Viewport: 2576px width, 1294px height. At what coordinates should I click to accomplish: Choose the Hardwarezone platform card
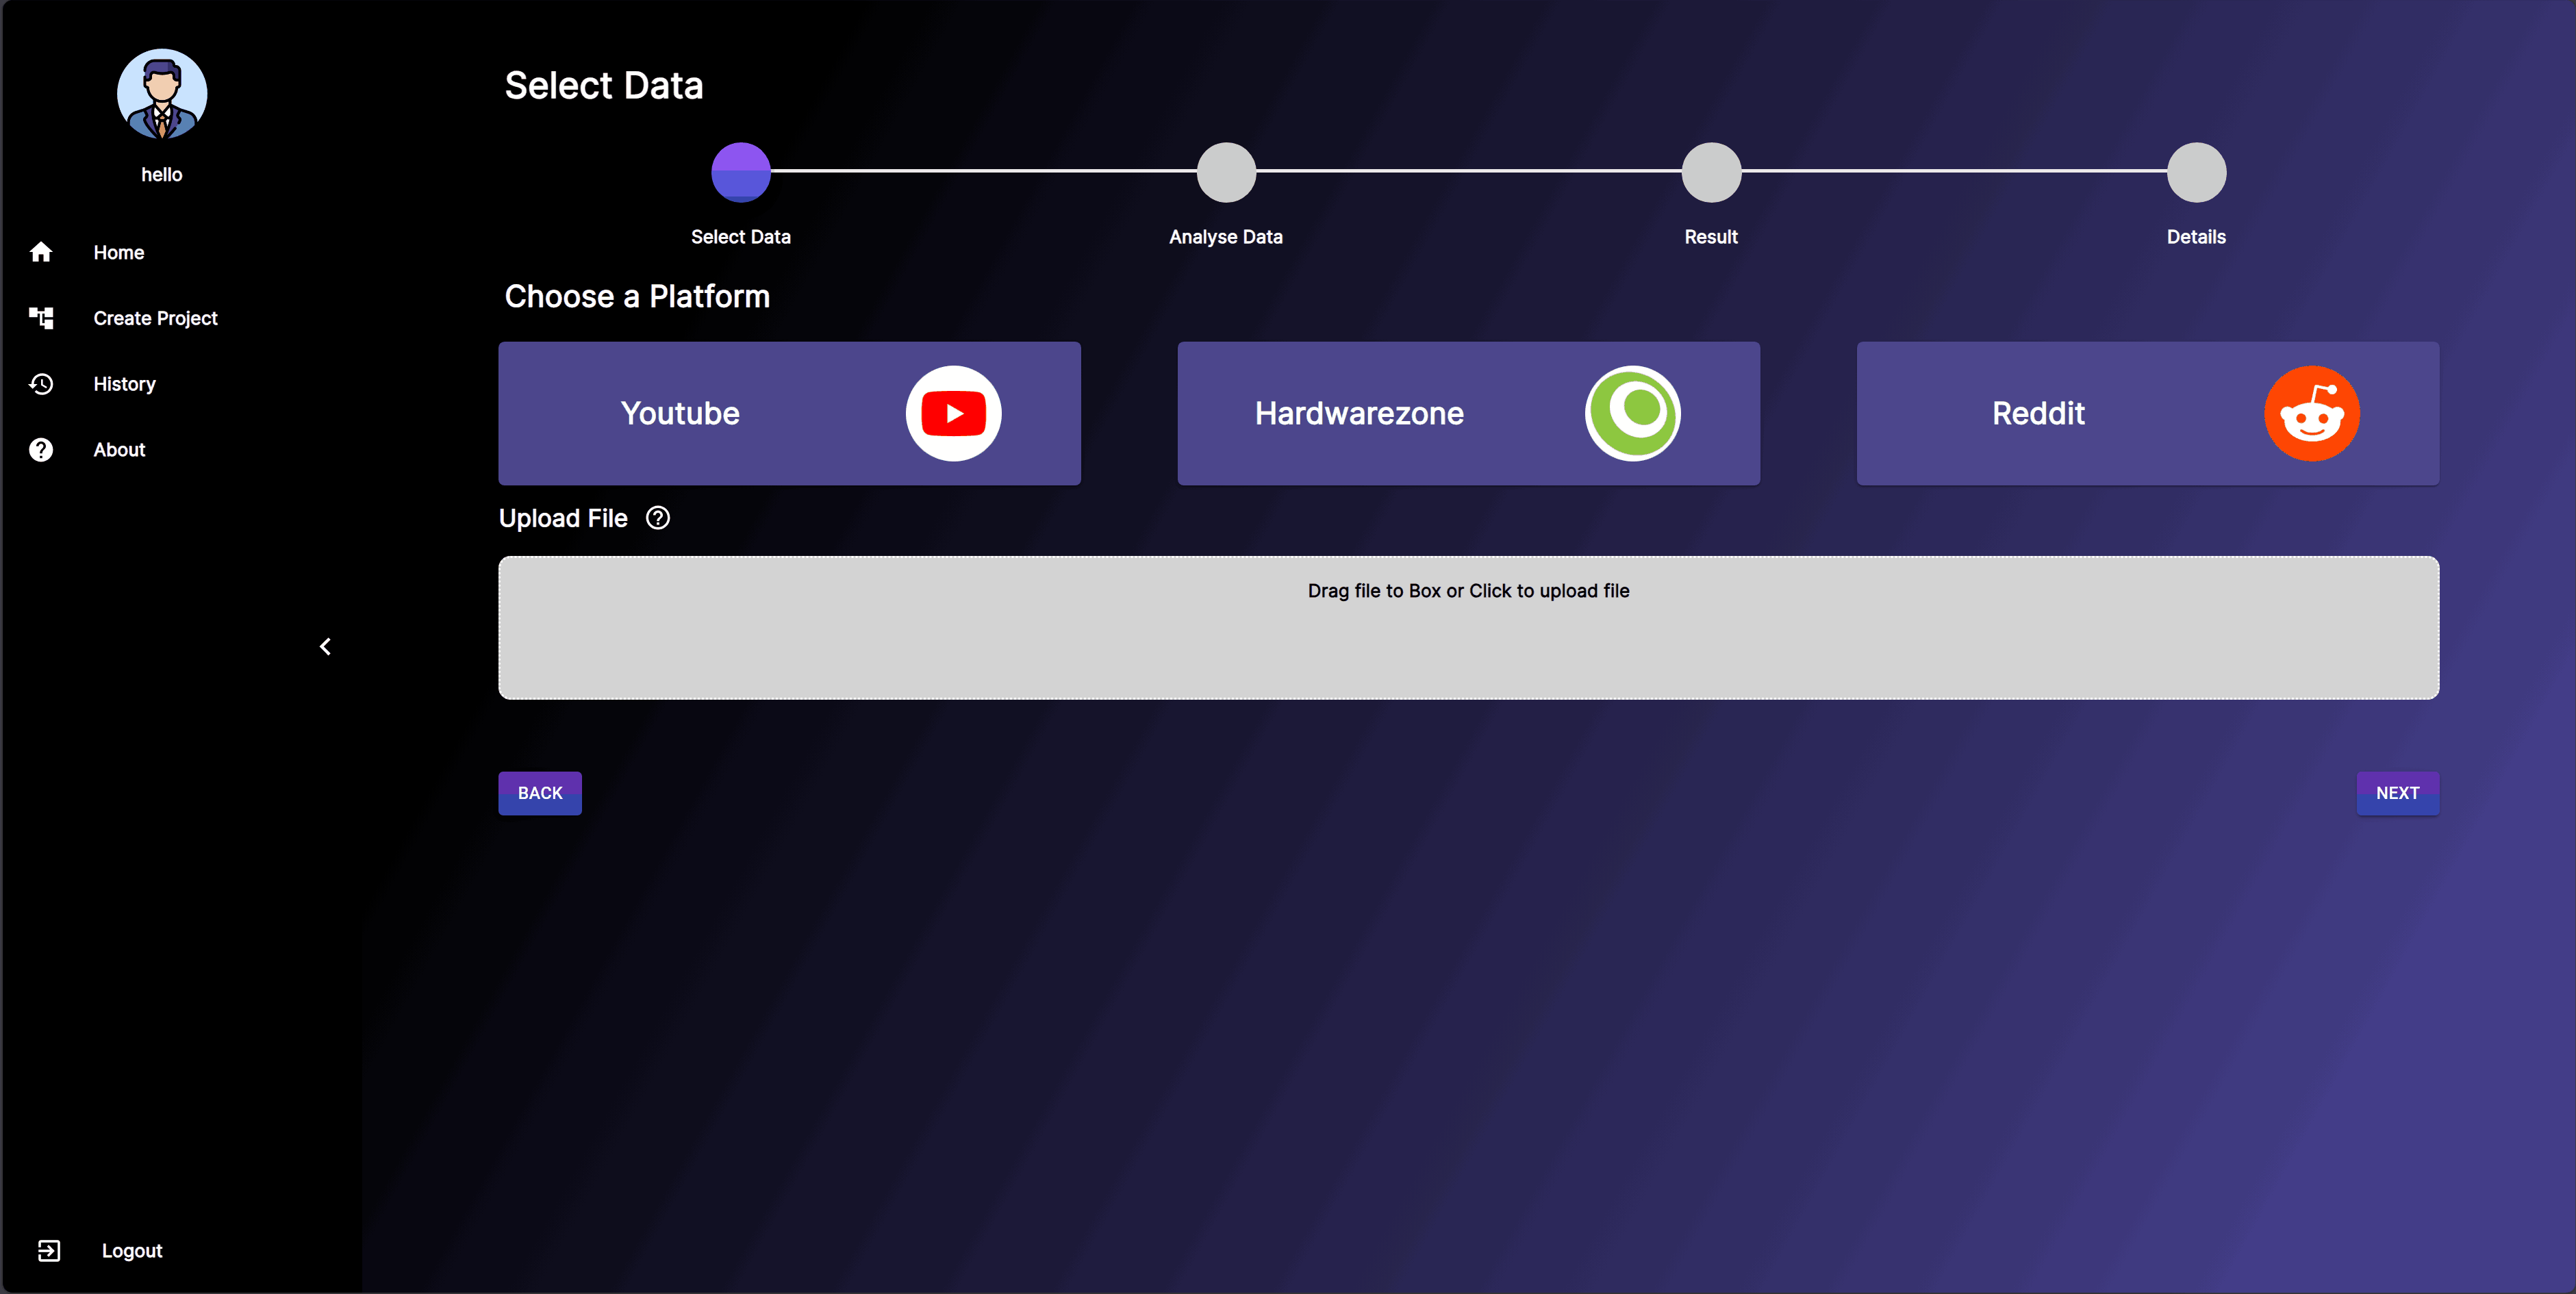click(1469, 414)
